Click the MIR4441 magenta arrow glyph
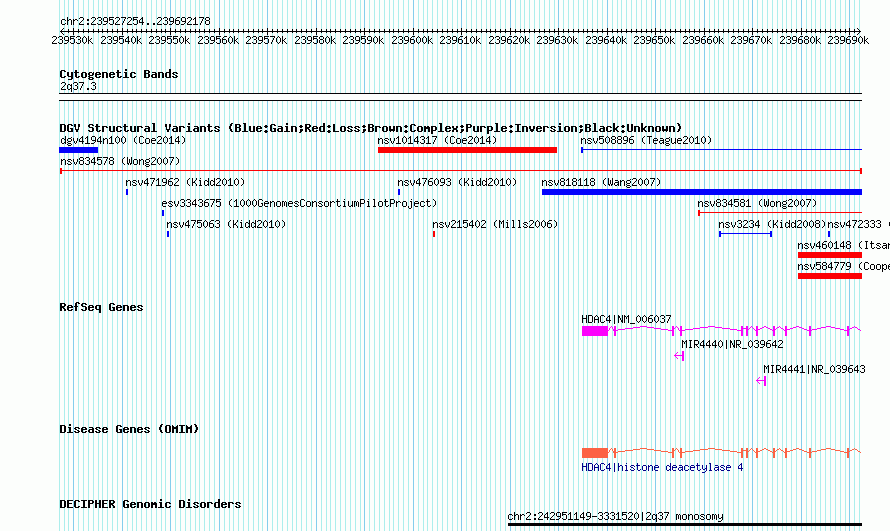 coord(761,381)
